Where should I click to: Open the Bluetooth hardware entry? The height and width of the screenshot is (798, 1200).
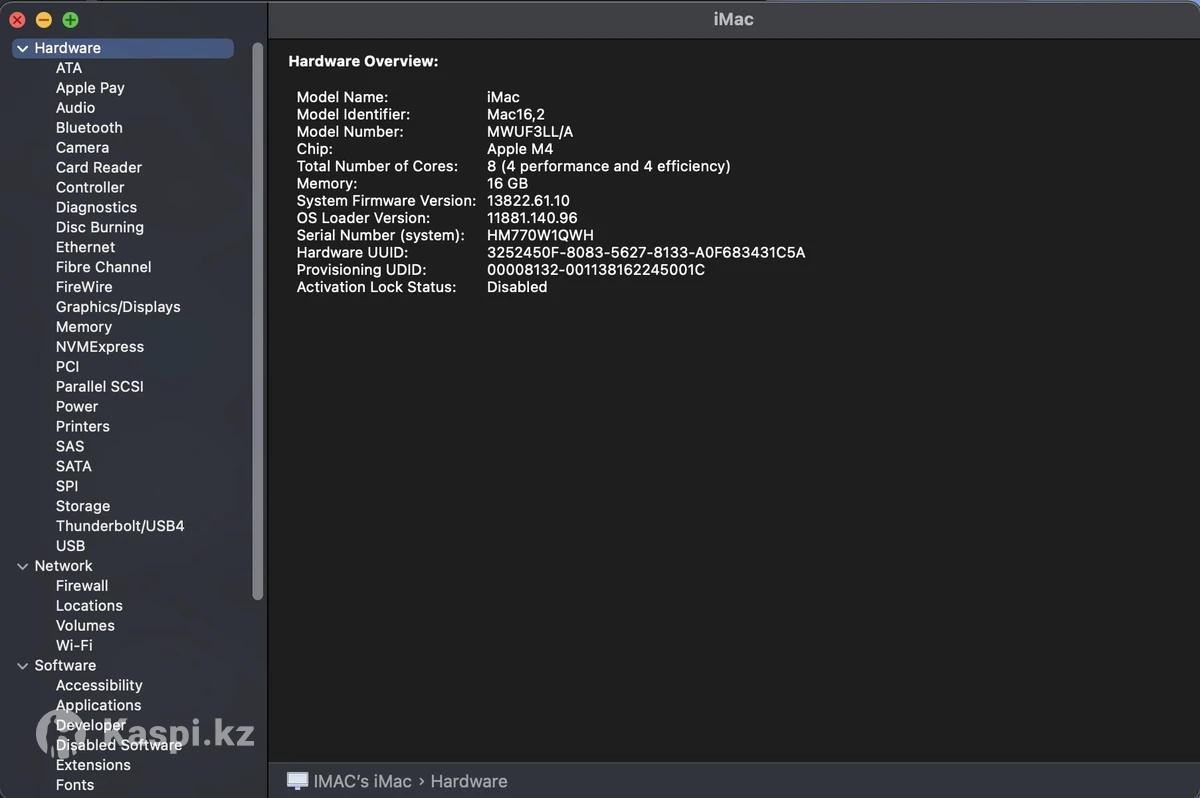89,128
